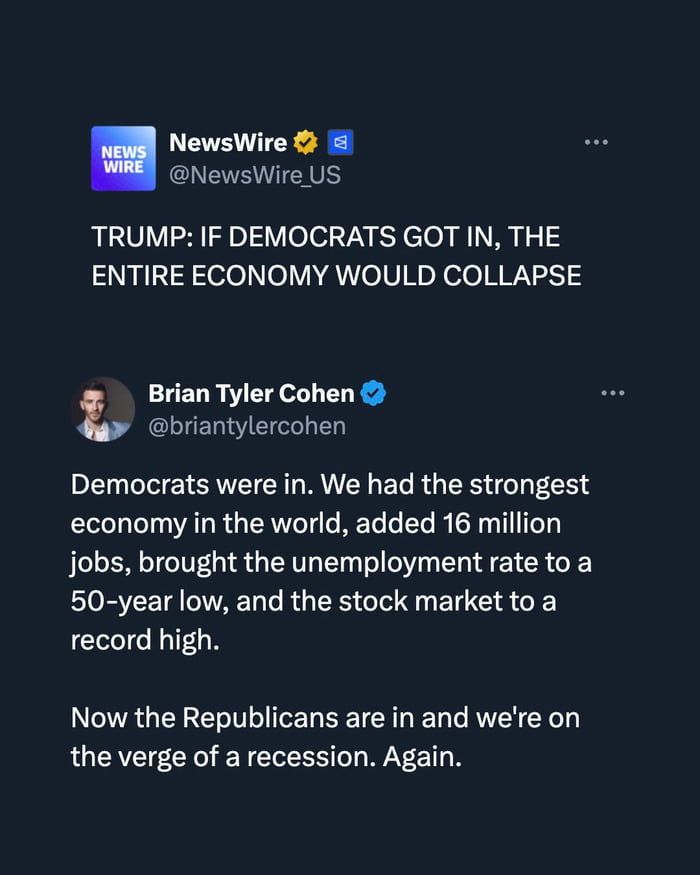700x875 pixels.
Task: Click the @briantylercohen handle
Action: pos(247,426)
